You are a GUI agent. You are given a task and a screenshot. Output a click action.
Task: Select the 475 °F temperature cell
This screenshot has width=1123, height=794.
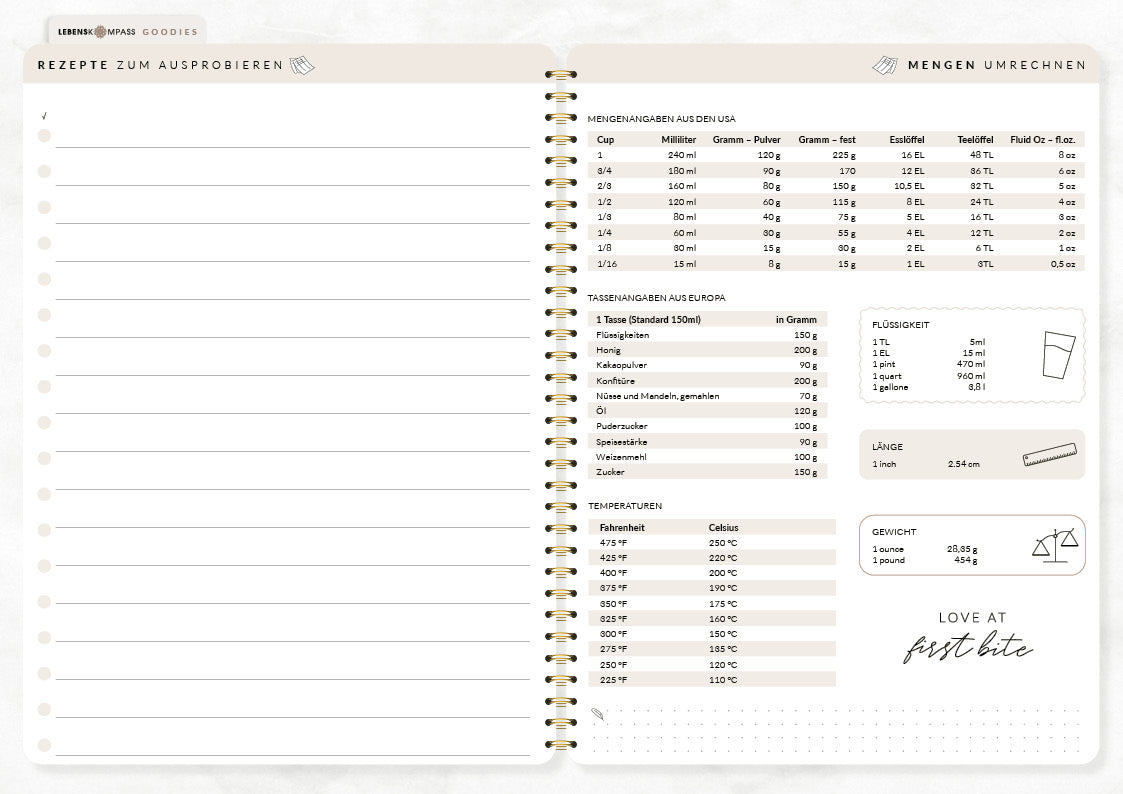click(x=613, y=543)
